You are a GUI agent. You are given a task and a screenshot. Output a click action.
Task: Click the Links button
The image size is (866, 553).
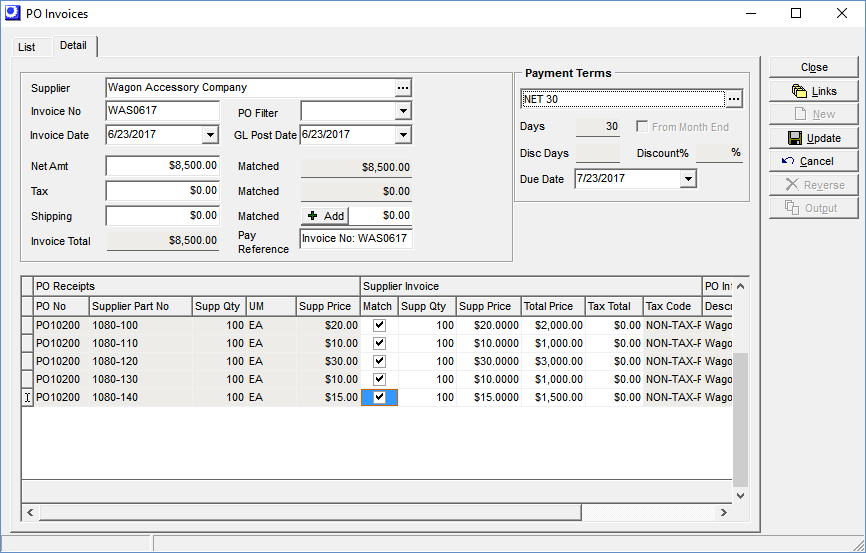pyautogui.click(x=814, y=91)
